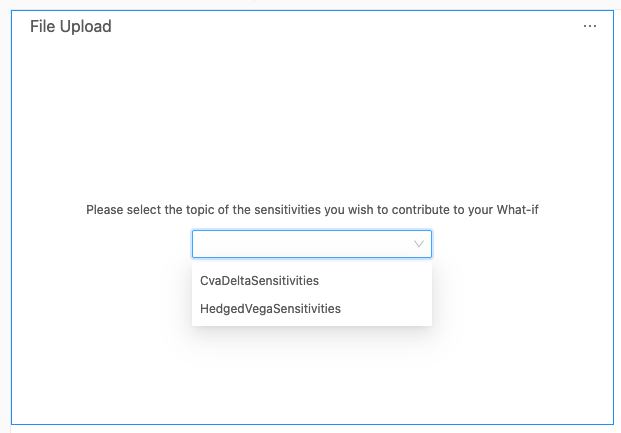621x433 pixels.
Task: Click the "File Upload" header label
Action: pyautogui.click(x=70, y=27)
